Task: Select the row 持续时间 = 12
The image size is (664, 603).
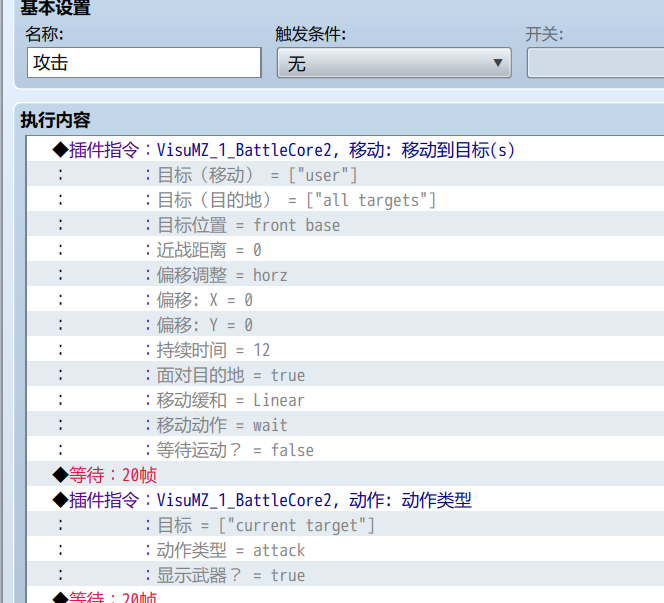Action: coord(345,350)
